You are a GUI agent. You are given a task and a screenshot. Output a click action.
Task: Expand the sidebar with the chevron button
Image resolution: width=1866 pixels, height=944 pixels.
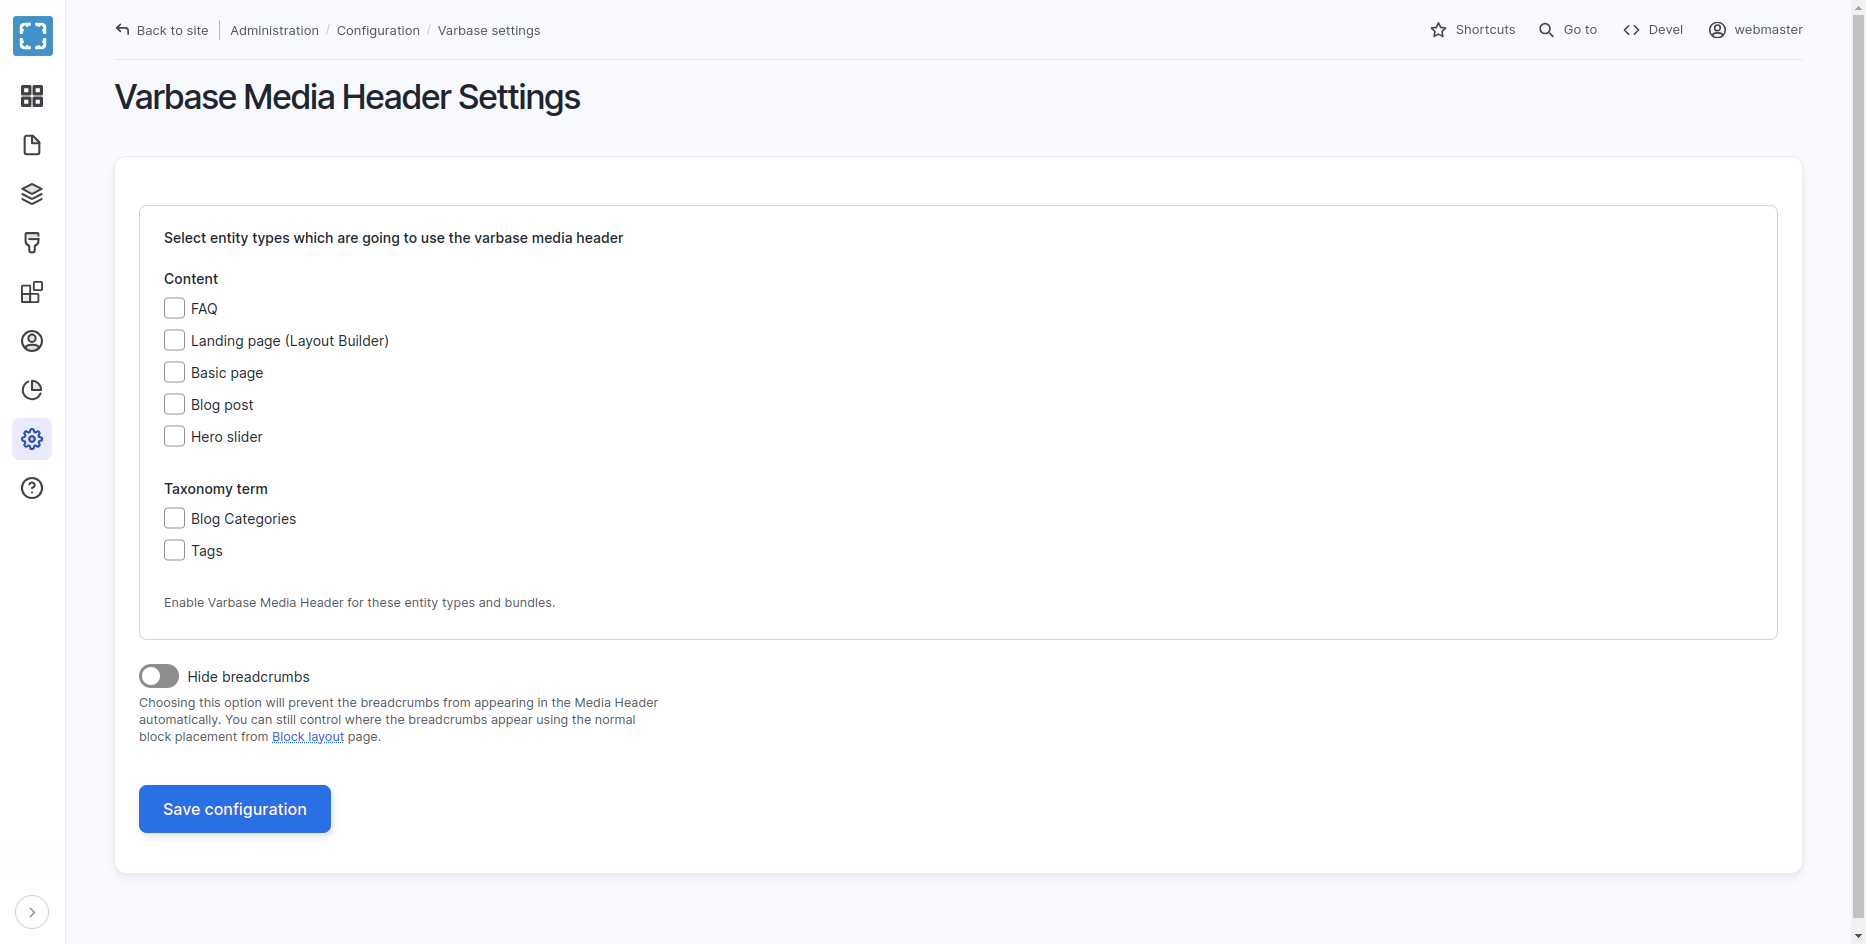coord(32,912)
